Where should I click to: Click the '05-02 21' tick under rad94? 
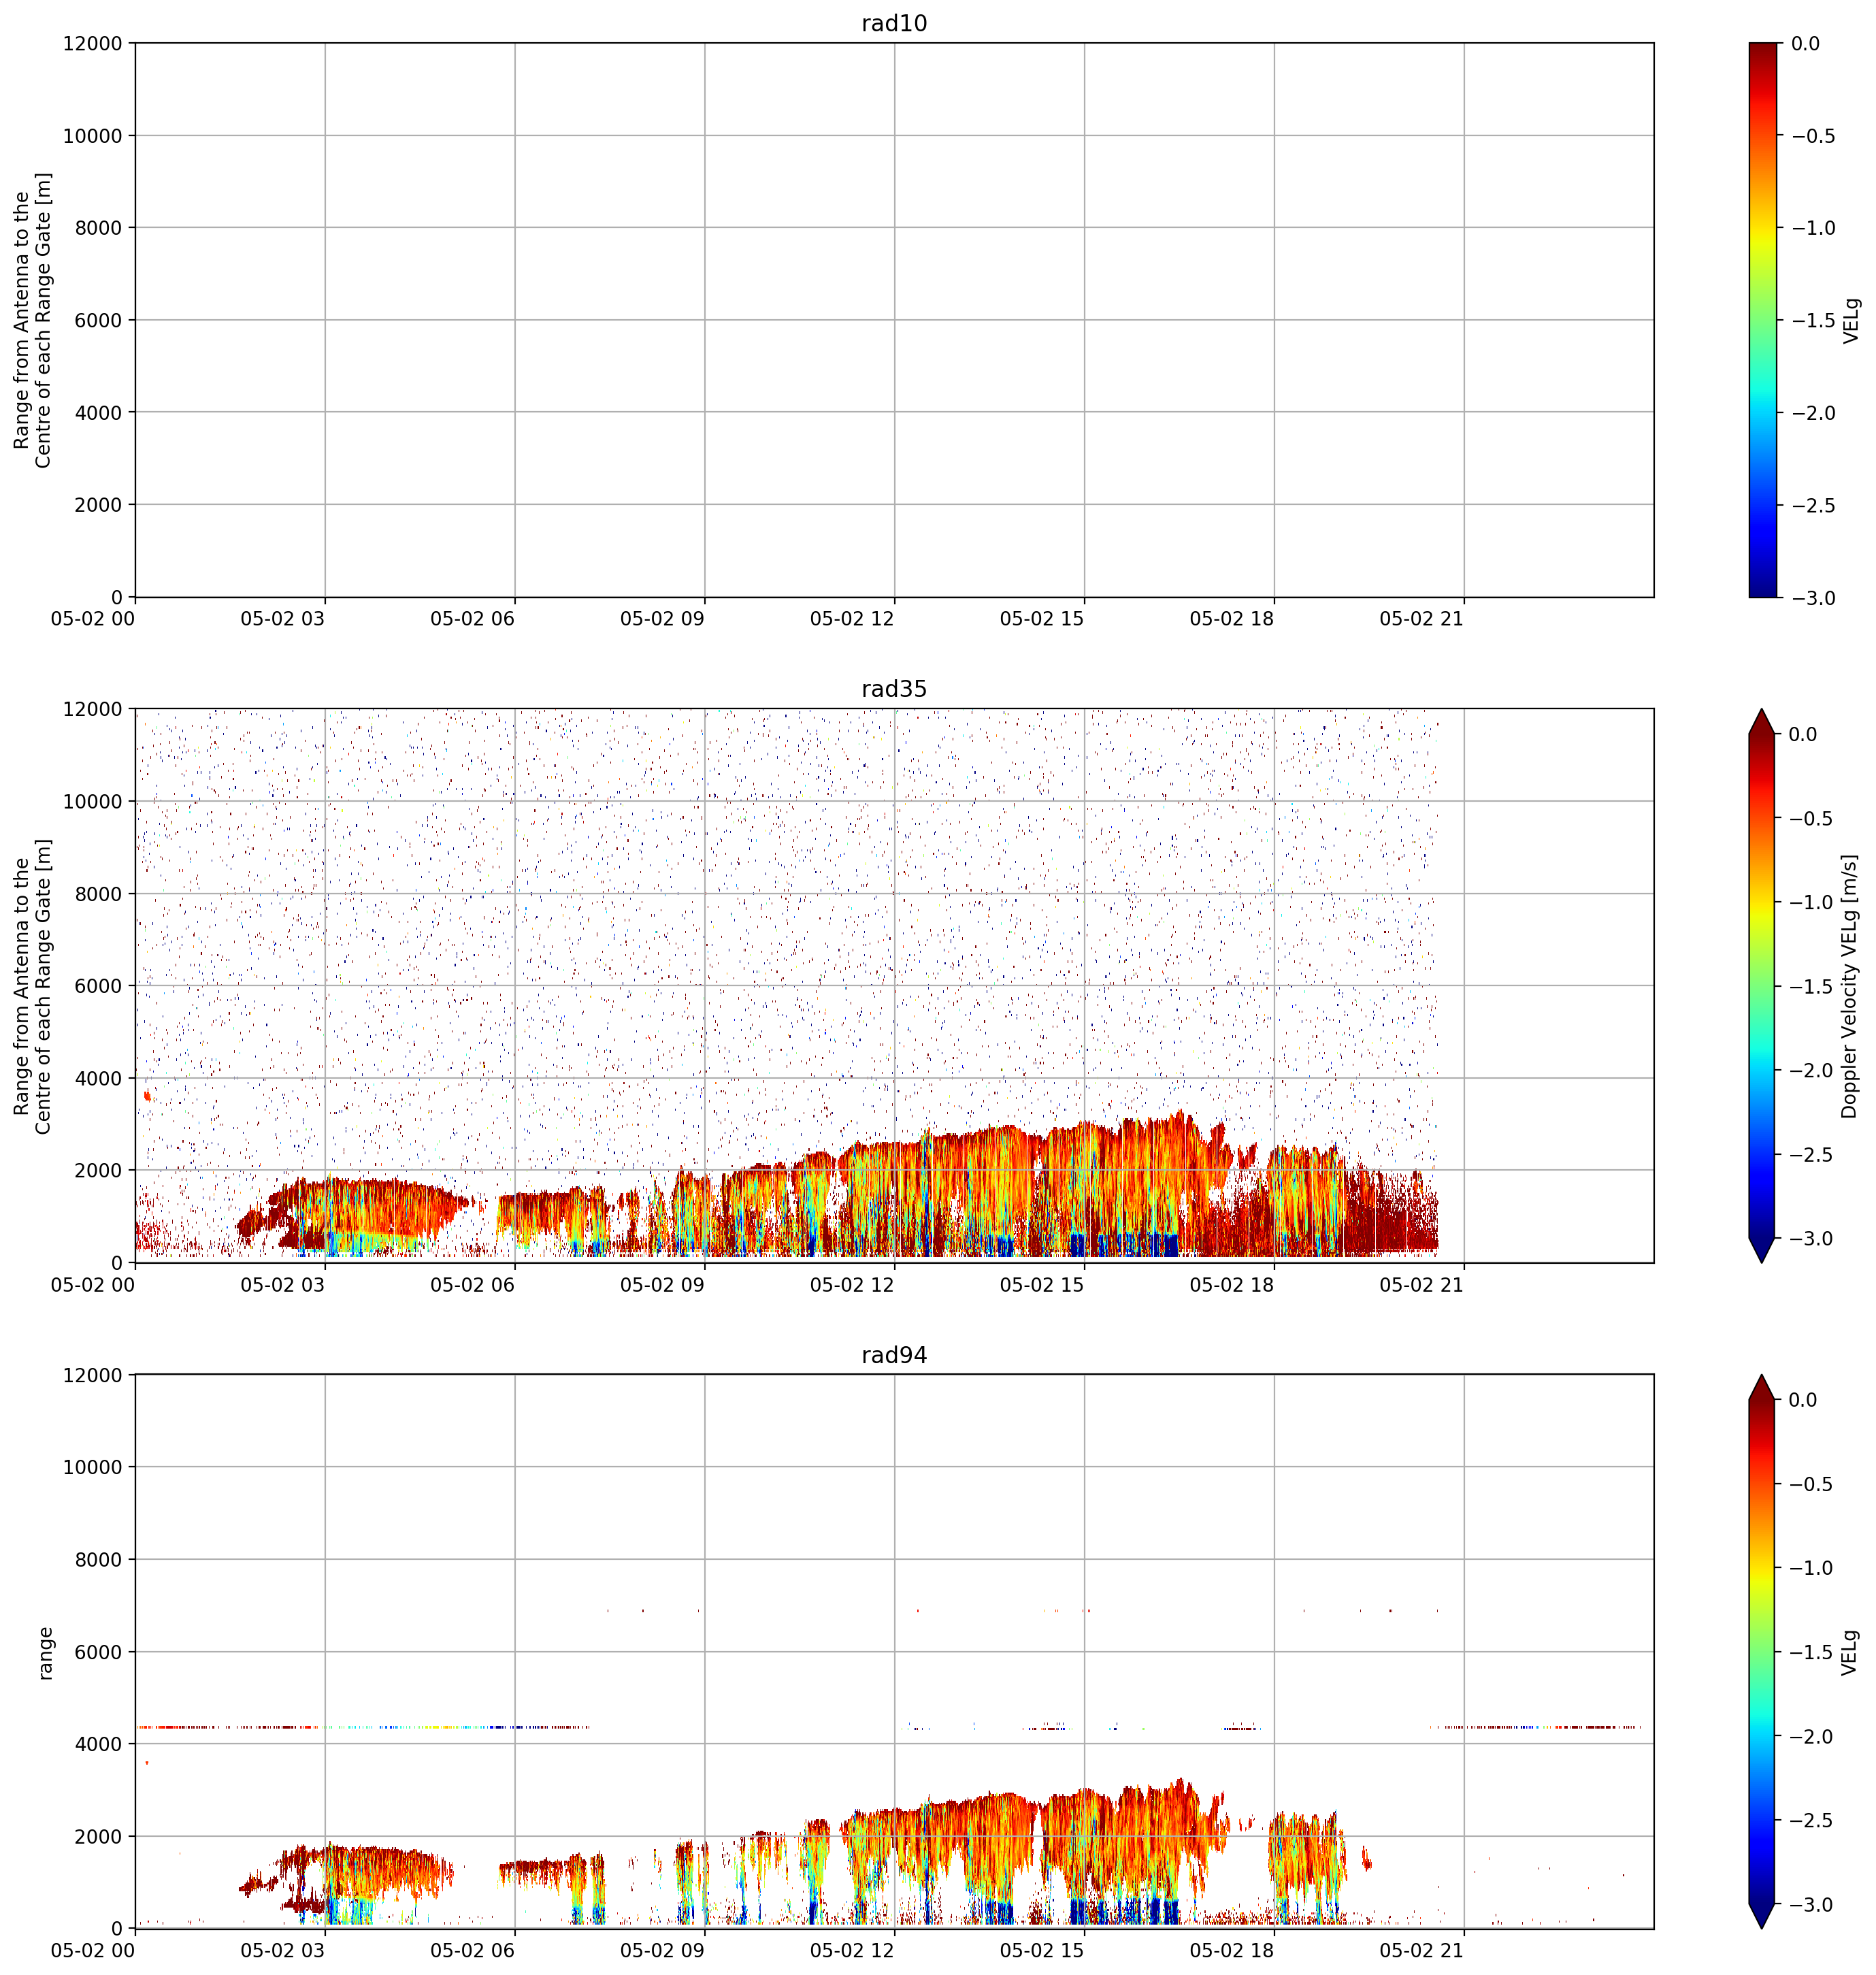point(1422,1951)
